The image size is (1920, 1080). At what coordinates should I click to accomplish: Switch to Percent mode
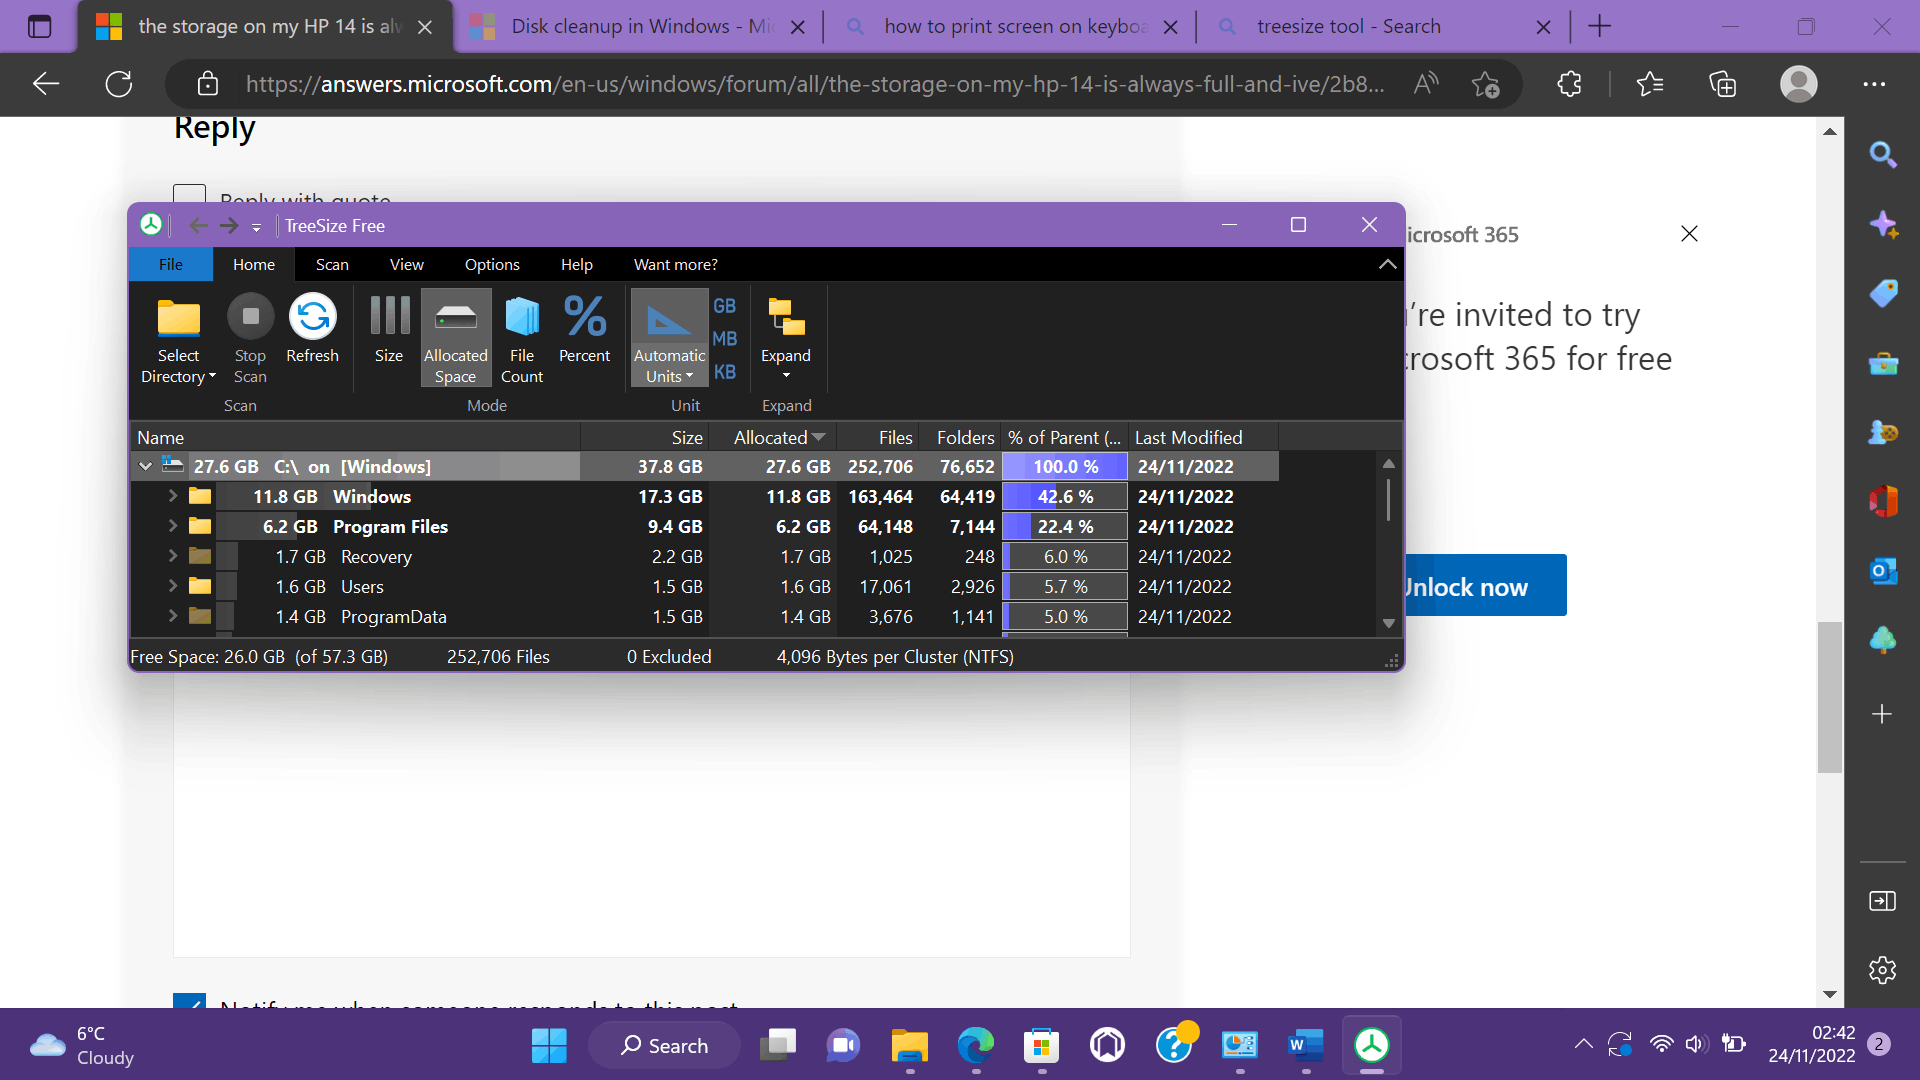pos(584,328)
